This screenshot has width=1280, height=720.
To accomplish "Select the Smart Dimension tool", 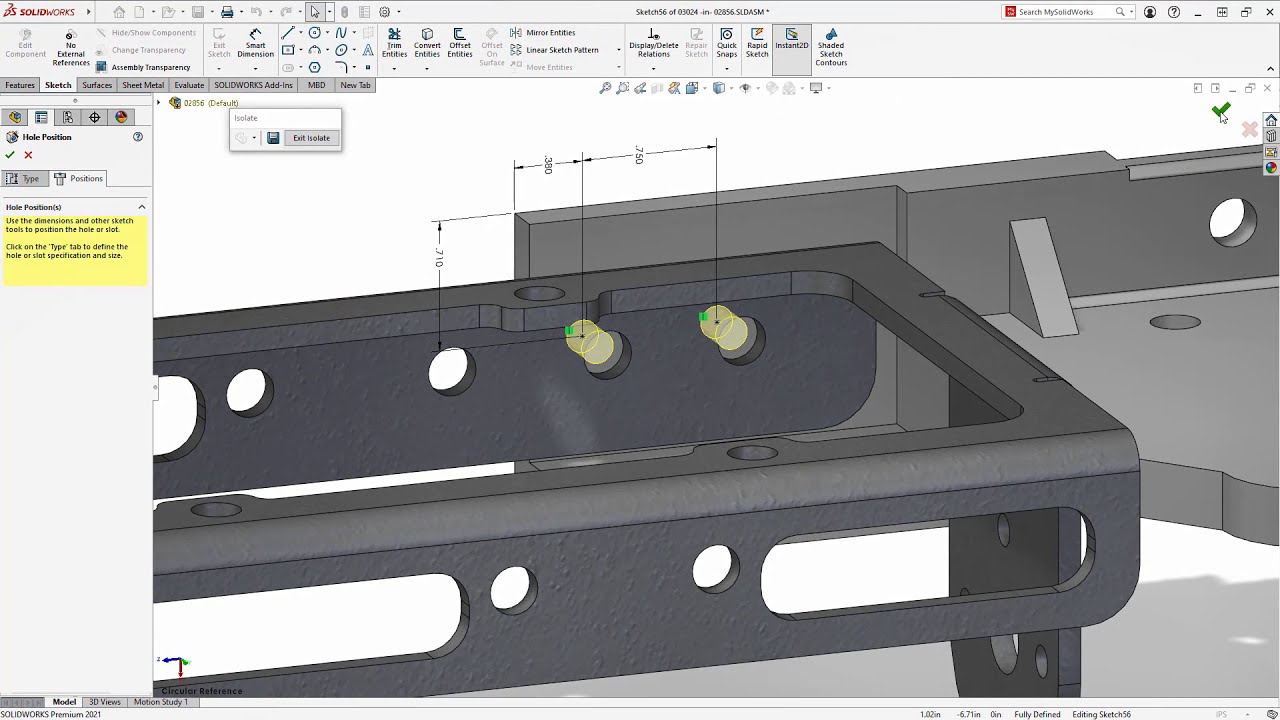I will coord(255,43).
